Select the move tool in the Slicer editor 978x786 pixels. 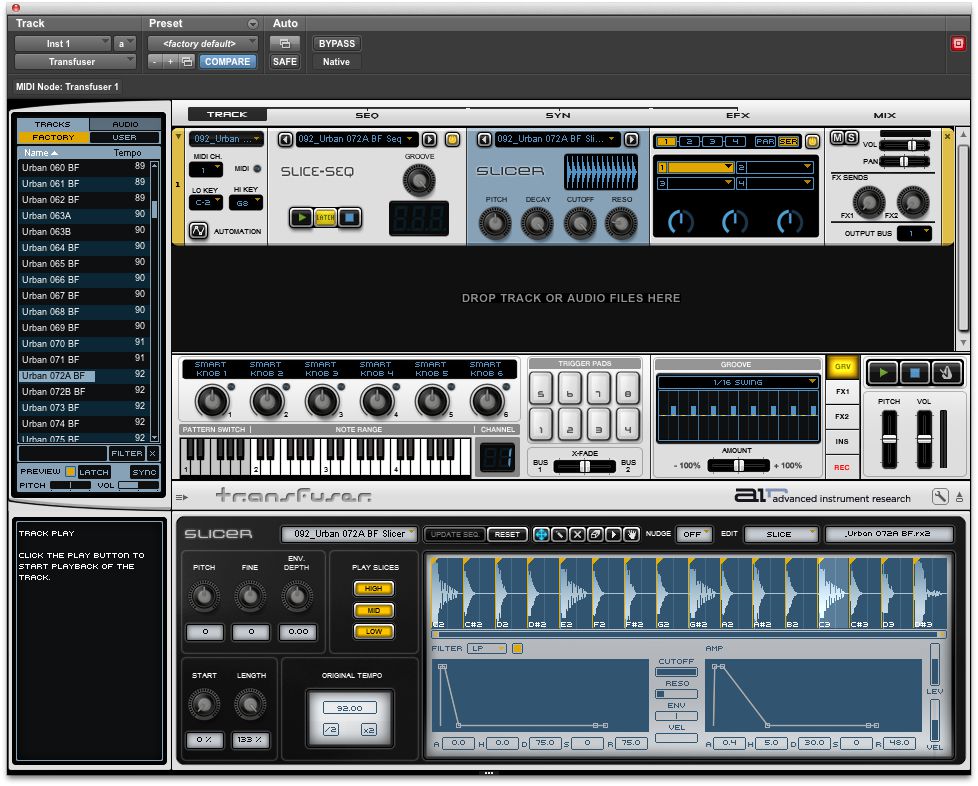pos(541,535)
